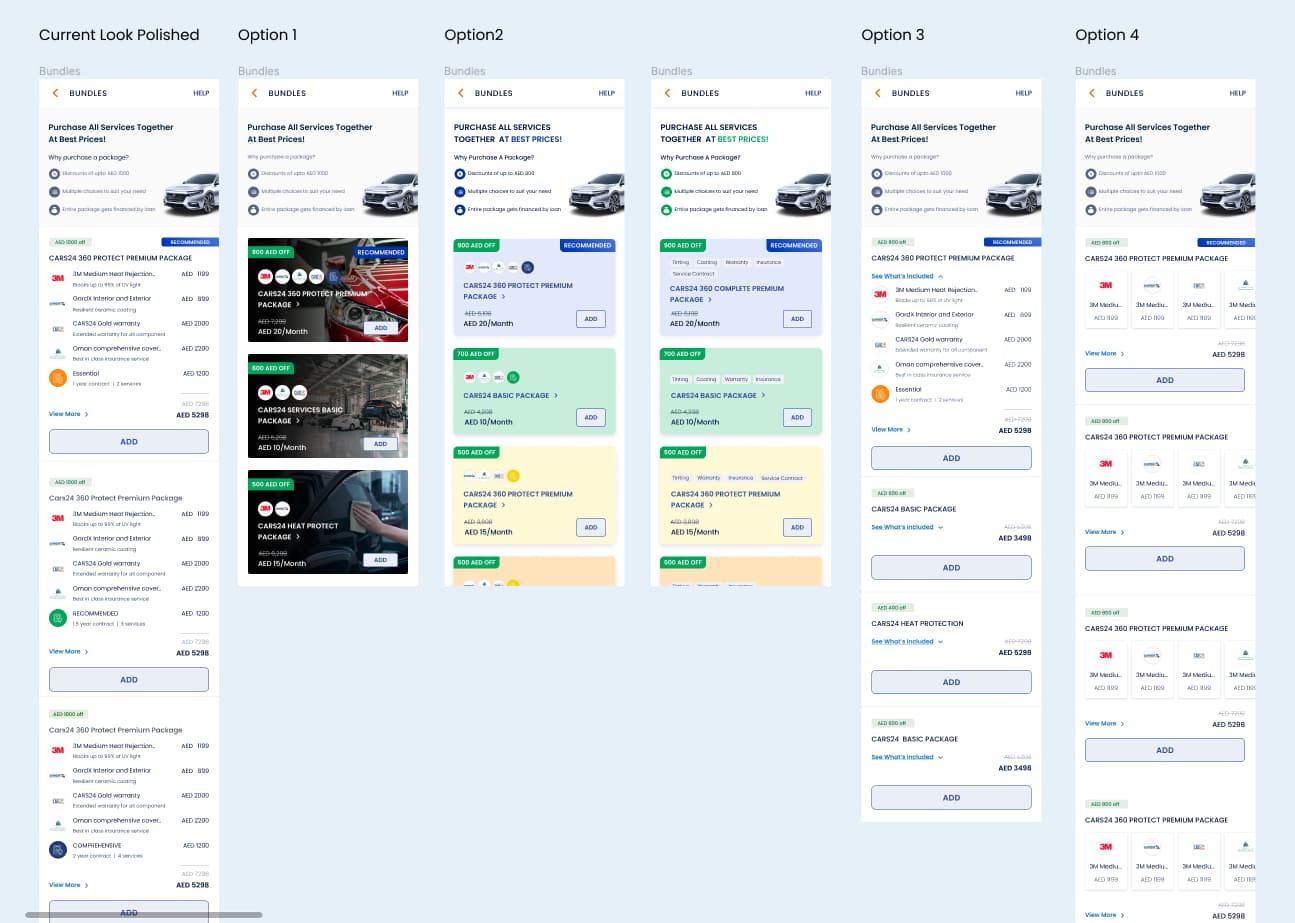Select 'Current Look Polished' heading text
The width and height of the screenshot is (1295, 923).
click(119, 35)
